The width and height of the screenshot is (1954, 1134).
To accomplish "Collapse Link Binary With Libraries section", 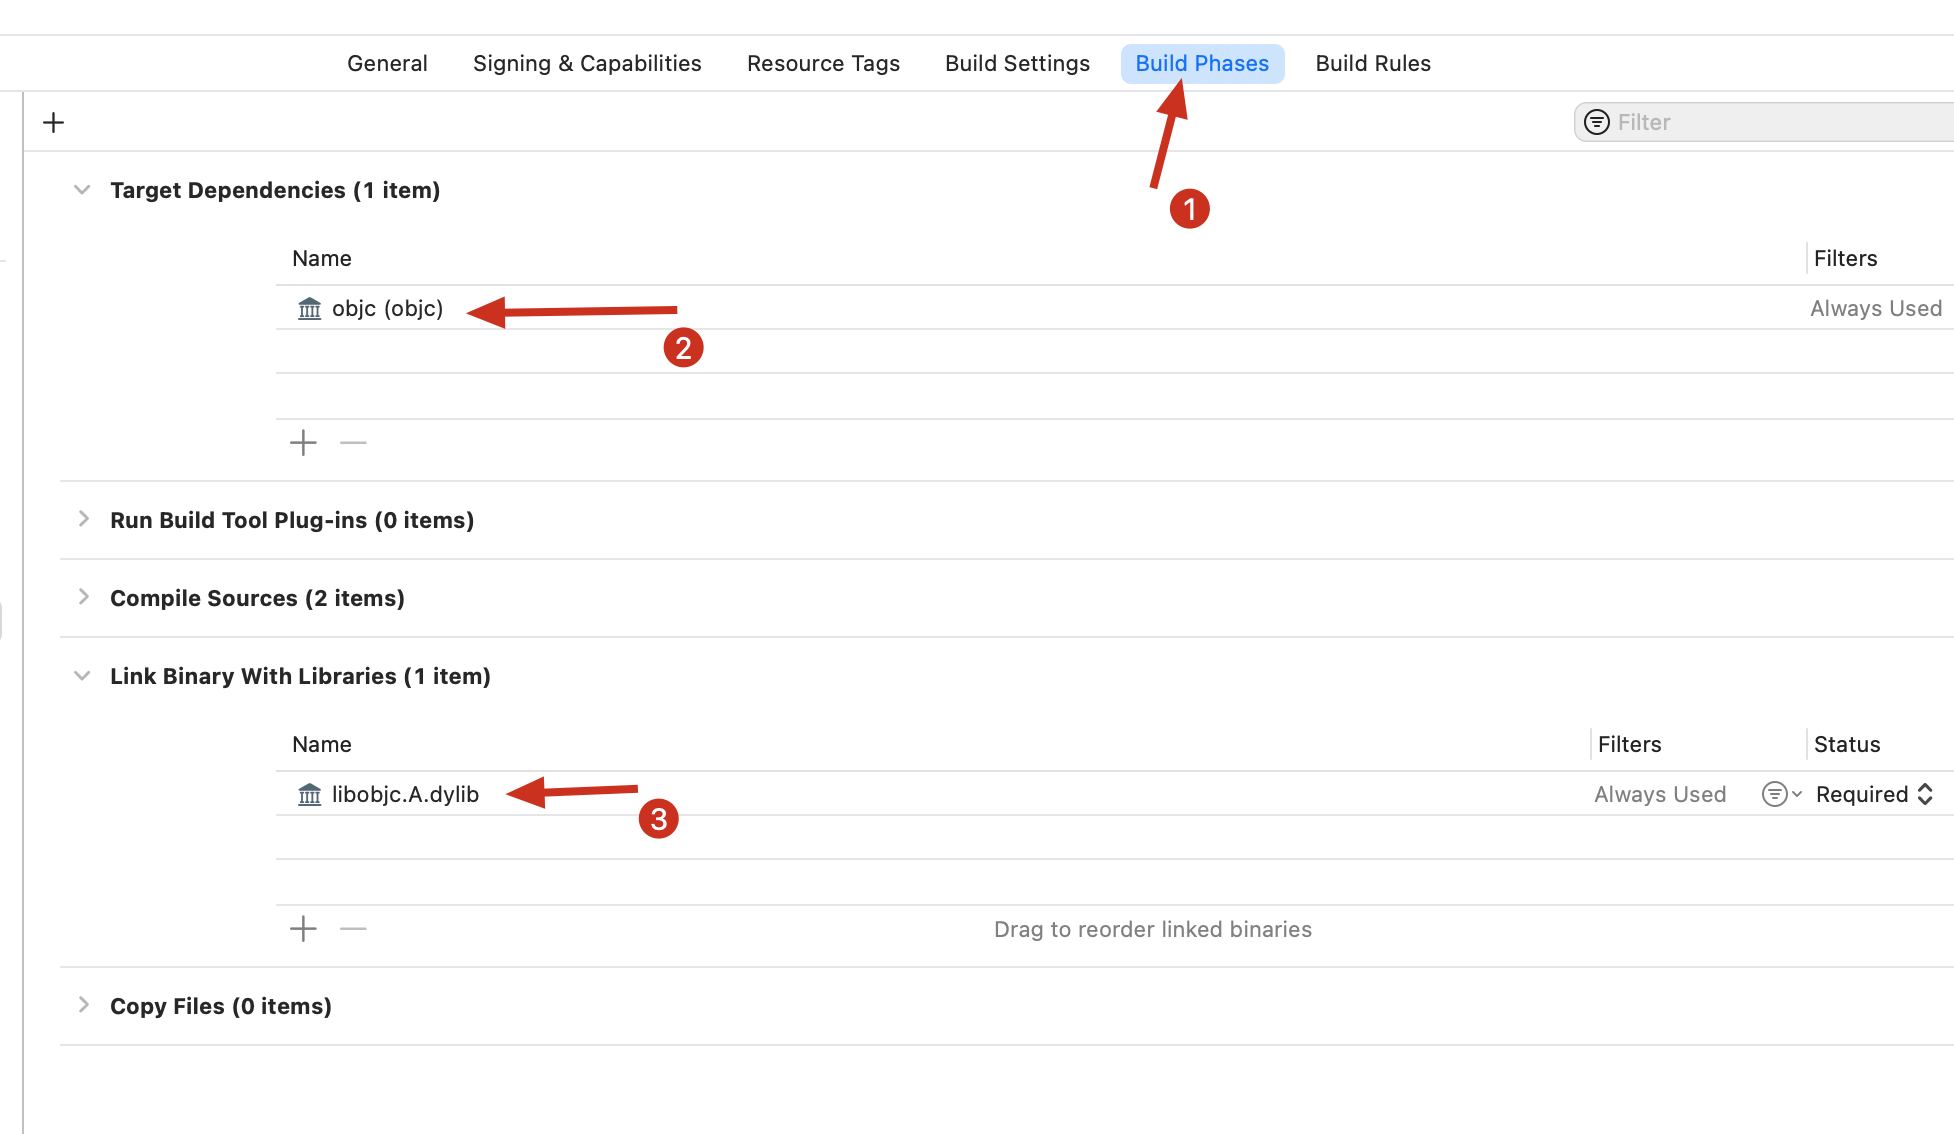I will [82, 676].
